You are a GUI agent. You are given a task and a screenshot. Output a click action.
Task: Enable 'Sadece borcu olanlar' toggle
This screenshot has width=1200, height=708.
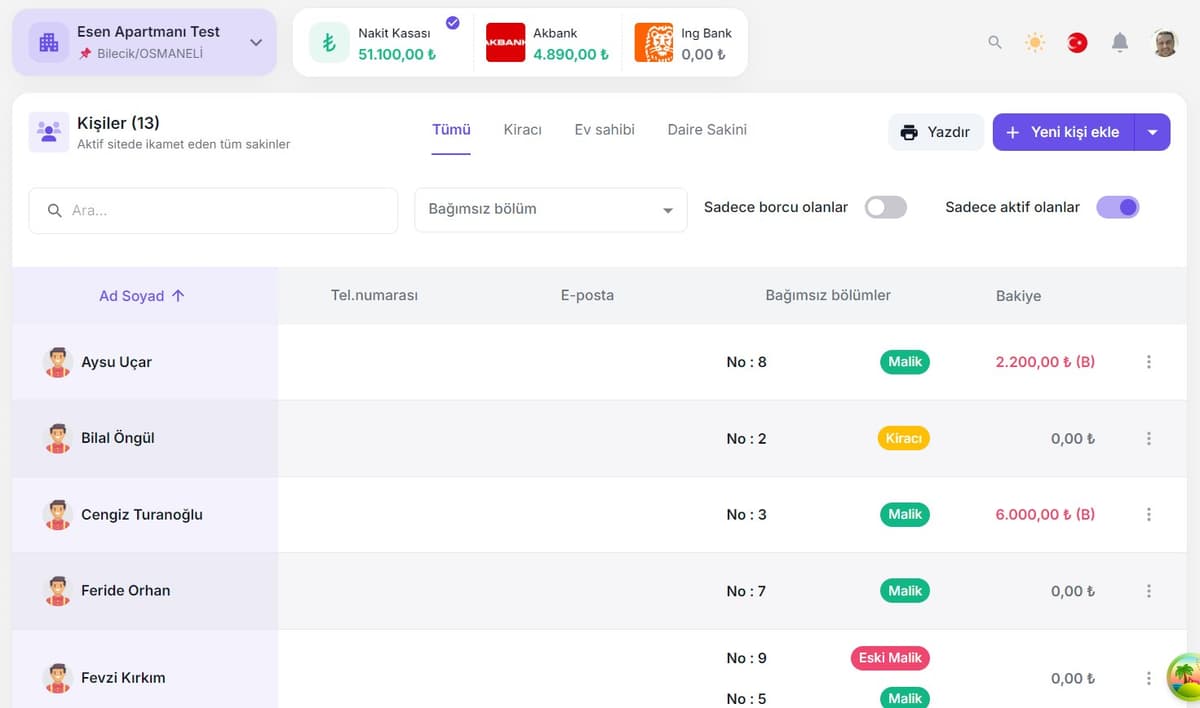885,207
